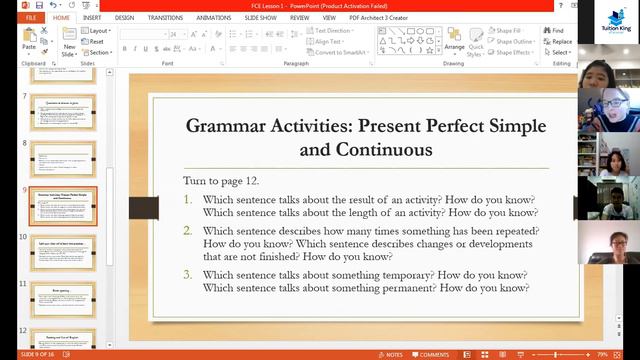Click the Save icon in quick access toolbar
Image resolution: width=640 pixels, height=360 pixels.
39,5
